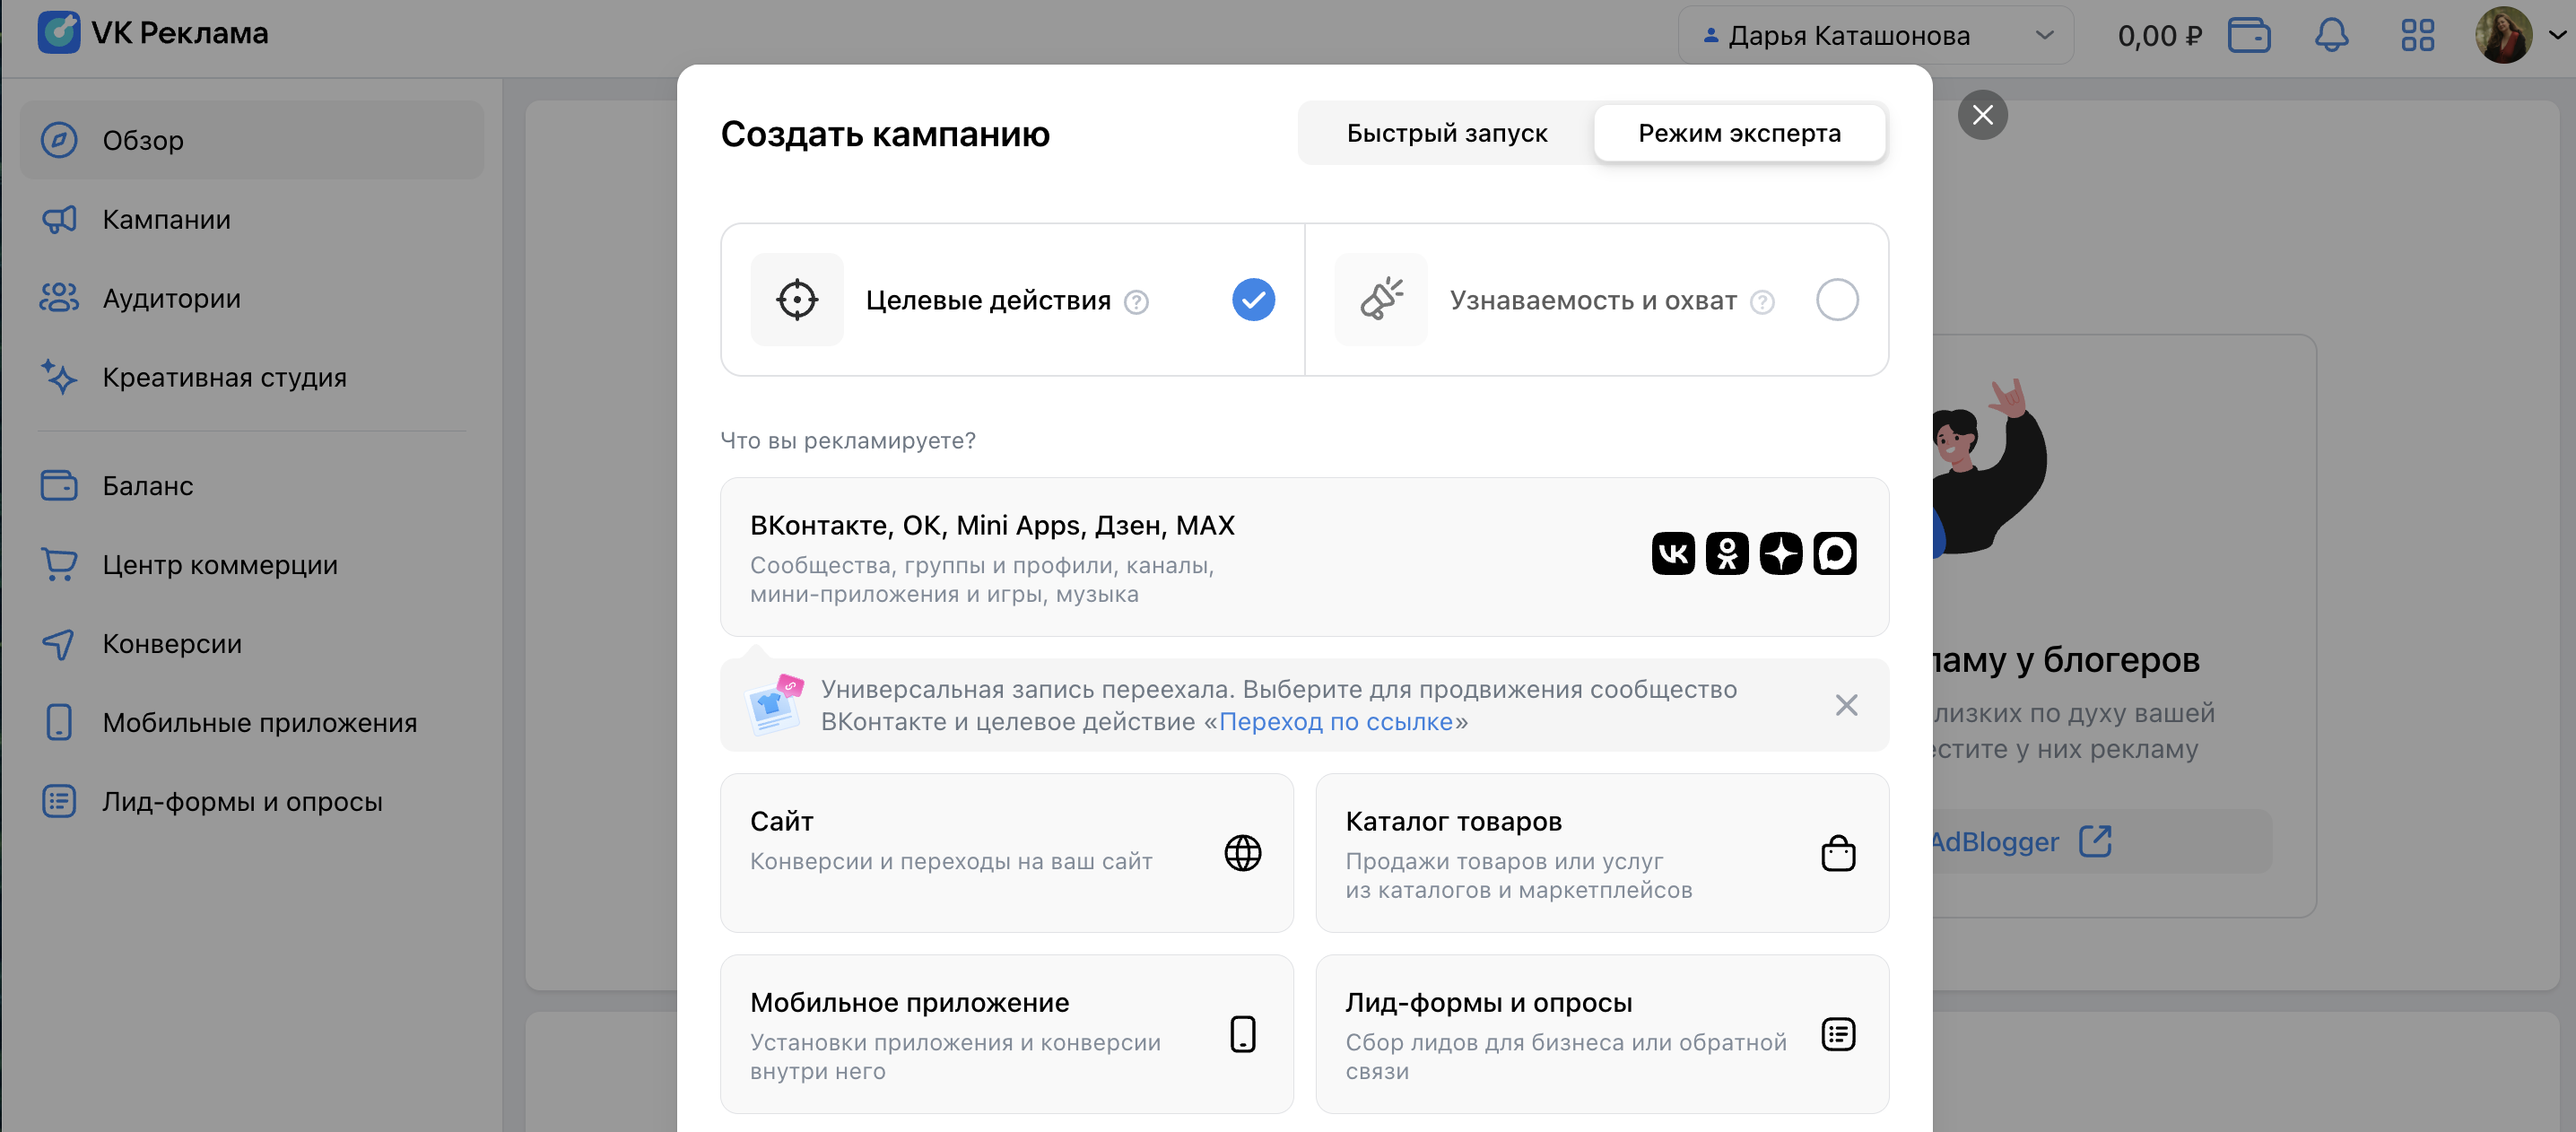Click the globe icon in Сайт

point(1242,853)
